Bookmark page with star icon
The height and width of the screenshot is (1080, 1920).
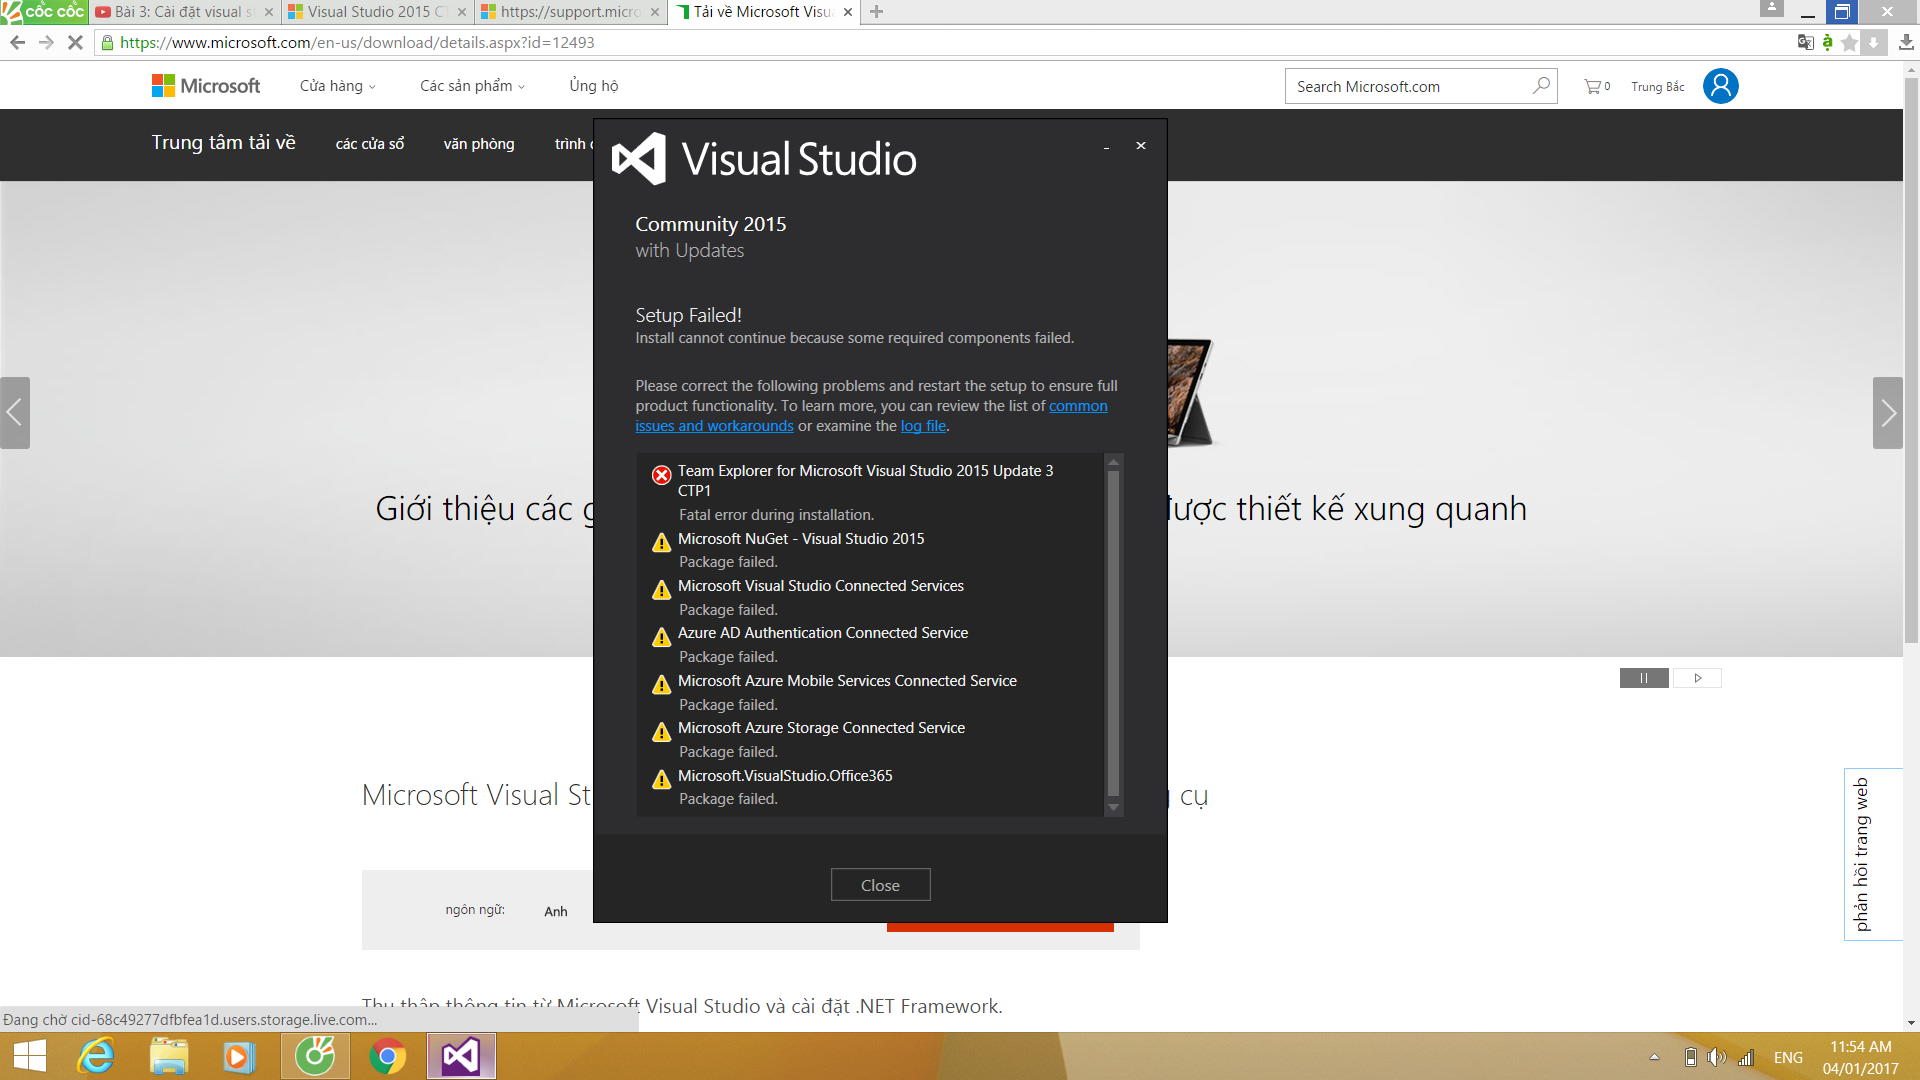(1849, 42)
